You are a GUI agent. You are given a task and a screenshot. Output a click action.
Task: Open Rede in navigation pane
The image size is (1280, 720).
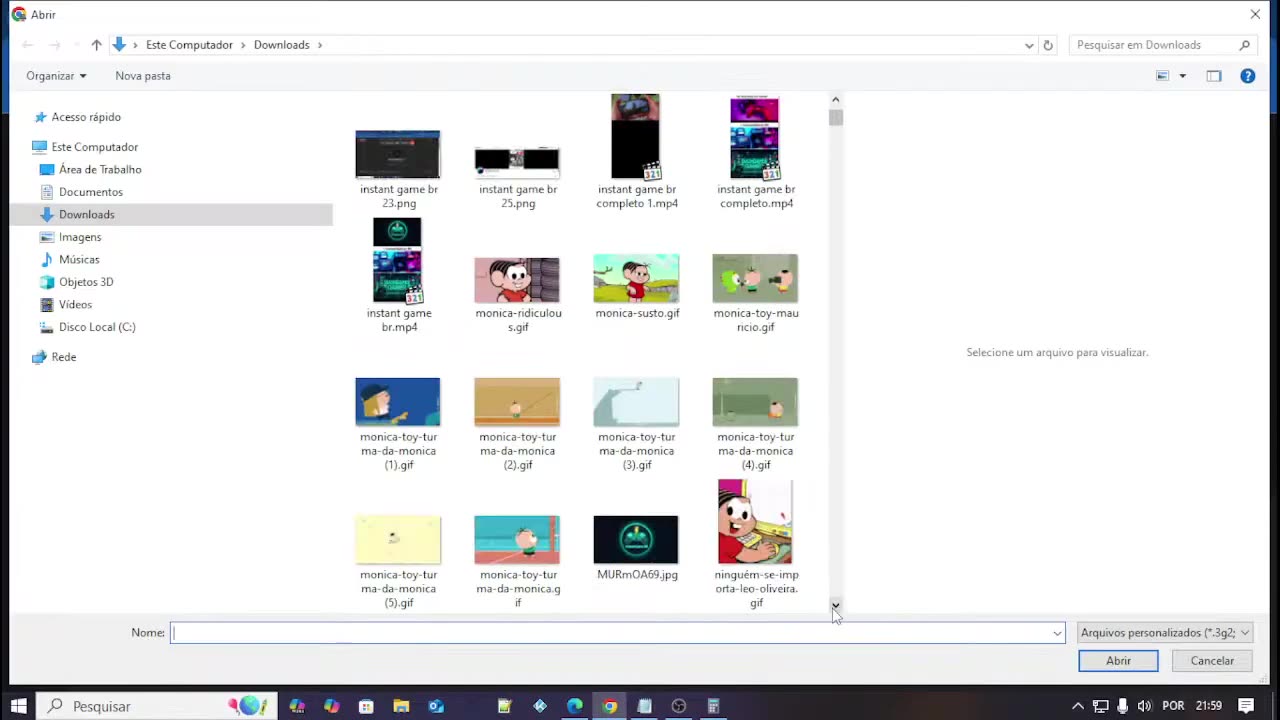click(63, 357)
